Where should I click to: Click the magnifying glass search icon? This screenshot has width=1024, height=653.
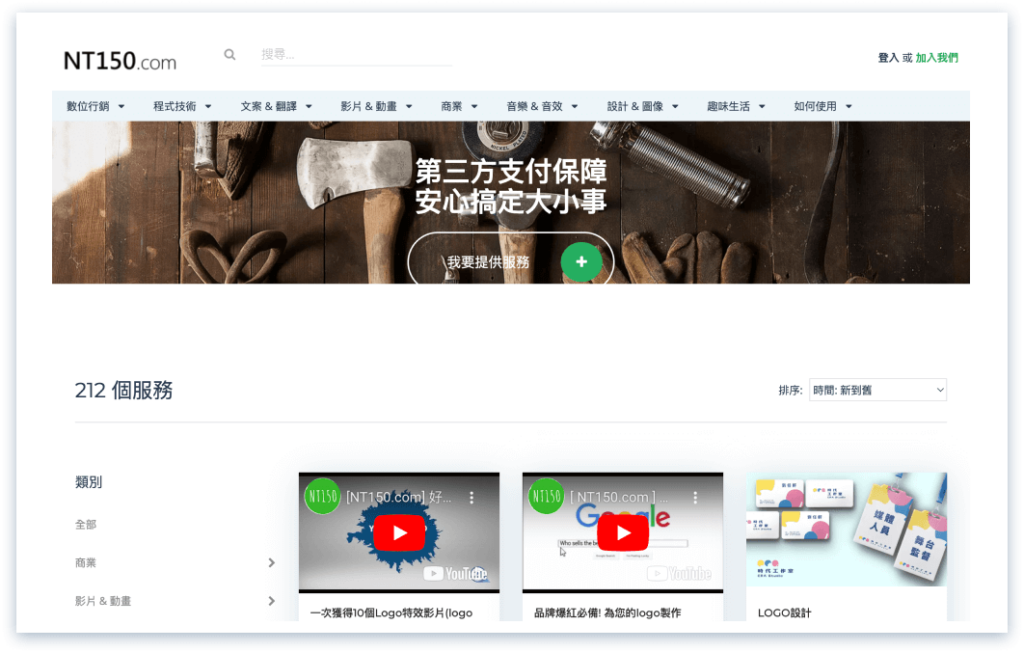coord(229,54)
